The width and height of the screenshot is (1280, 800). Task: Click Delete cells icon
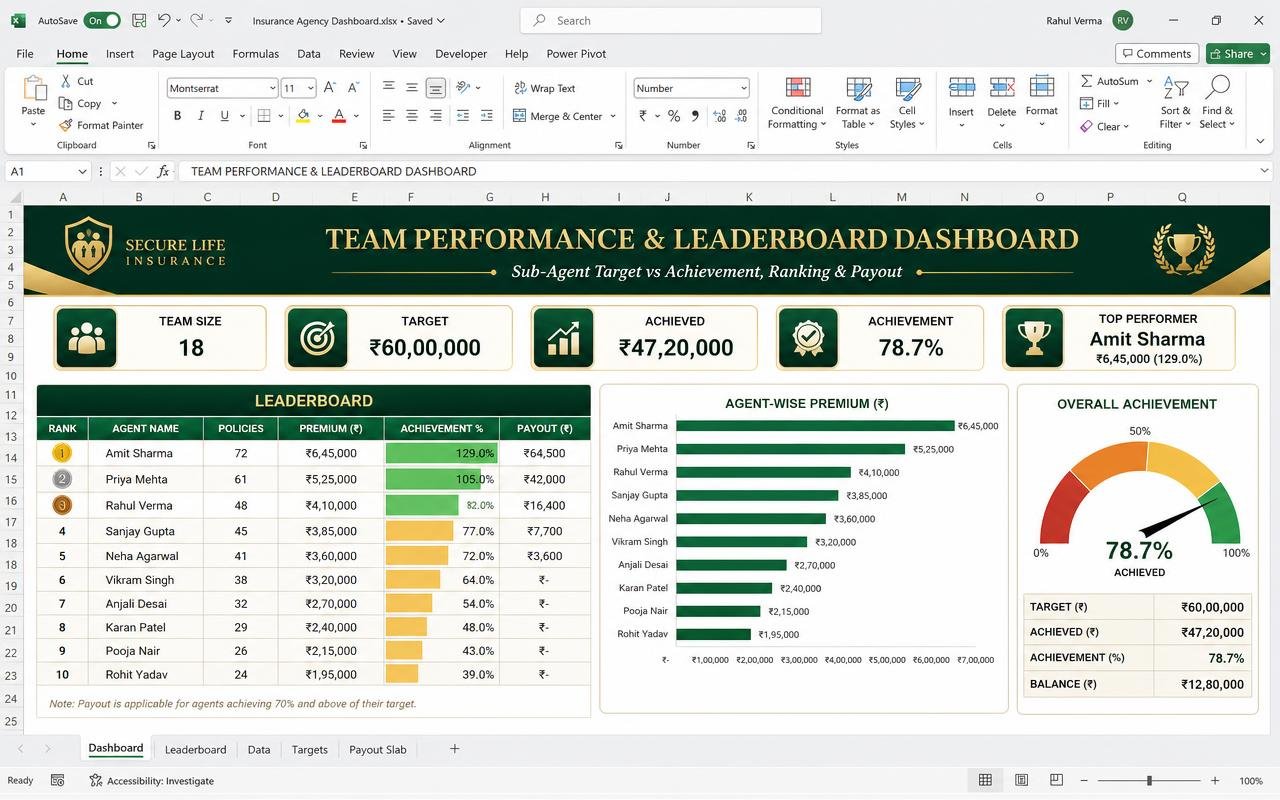click(1001, 88)
